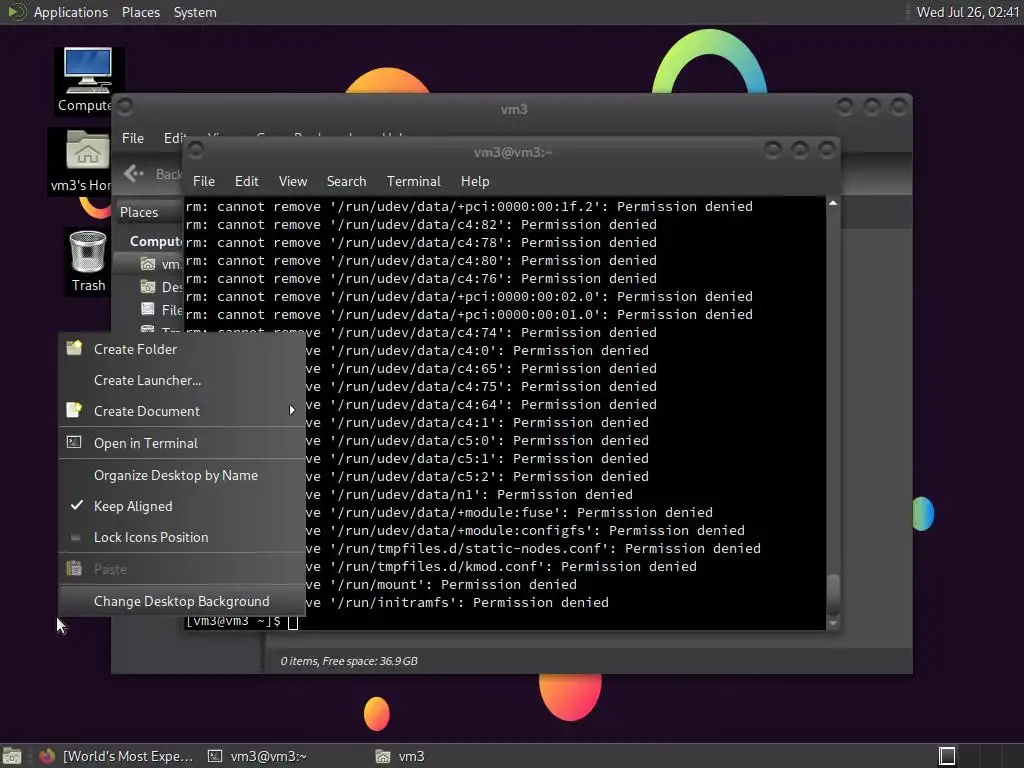Open the Terminal menu in terminal menubar
This screenshot has height=768, width=1024.
point(413,181)
